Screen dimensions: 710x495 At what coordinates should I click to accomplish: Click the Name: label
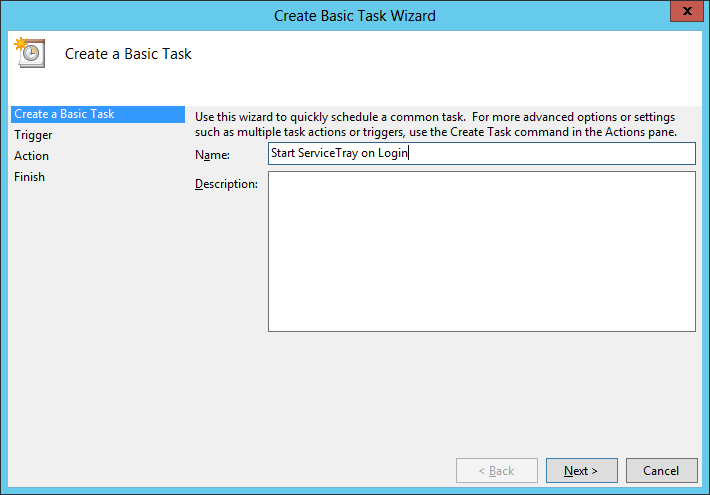tap(212, 155)
